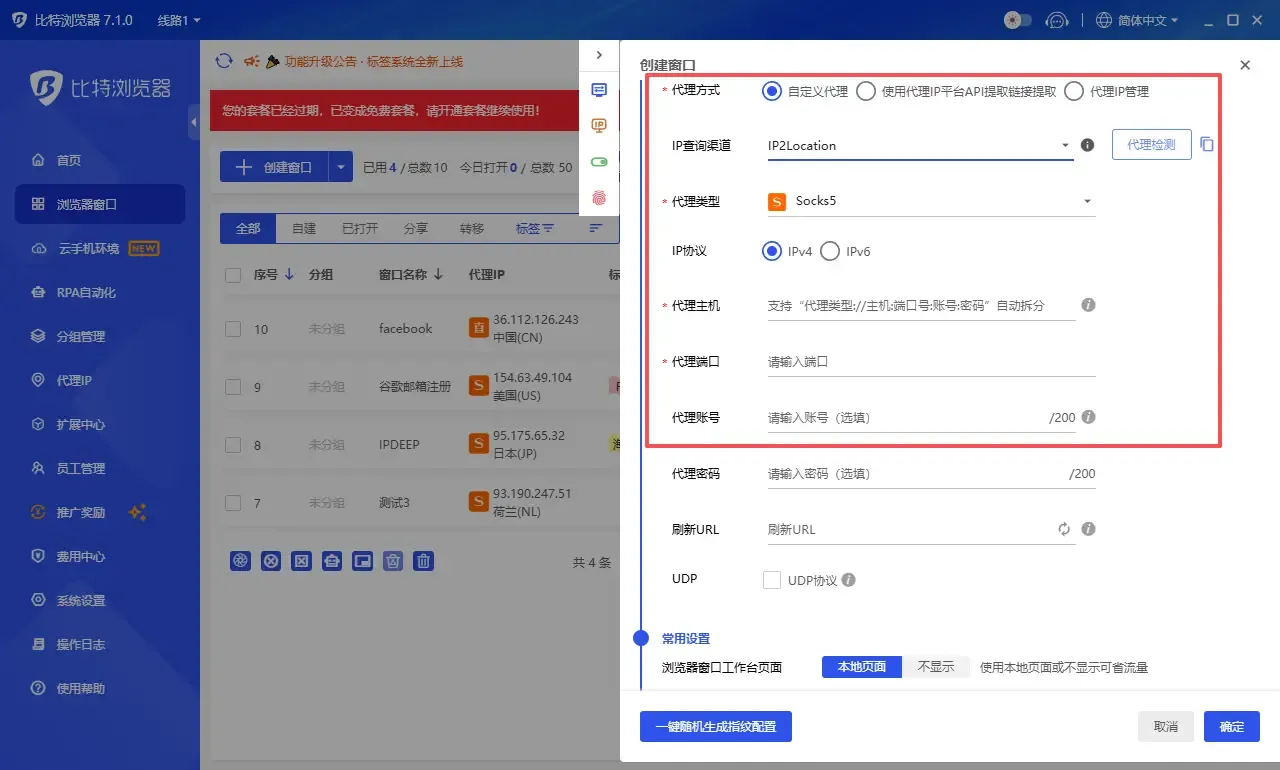
Task: Click the circular close-all windows icon
Action: [270, 561]
